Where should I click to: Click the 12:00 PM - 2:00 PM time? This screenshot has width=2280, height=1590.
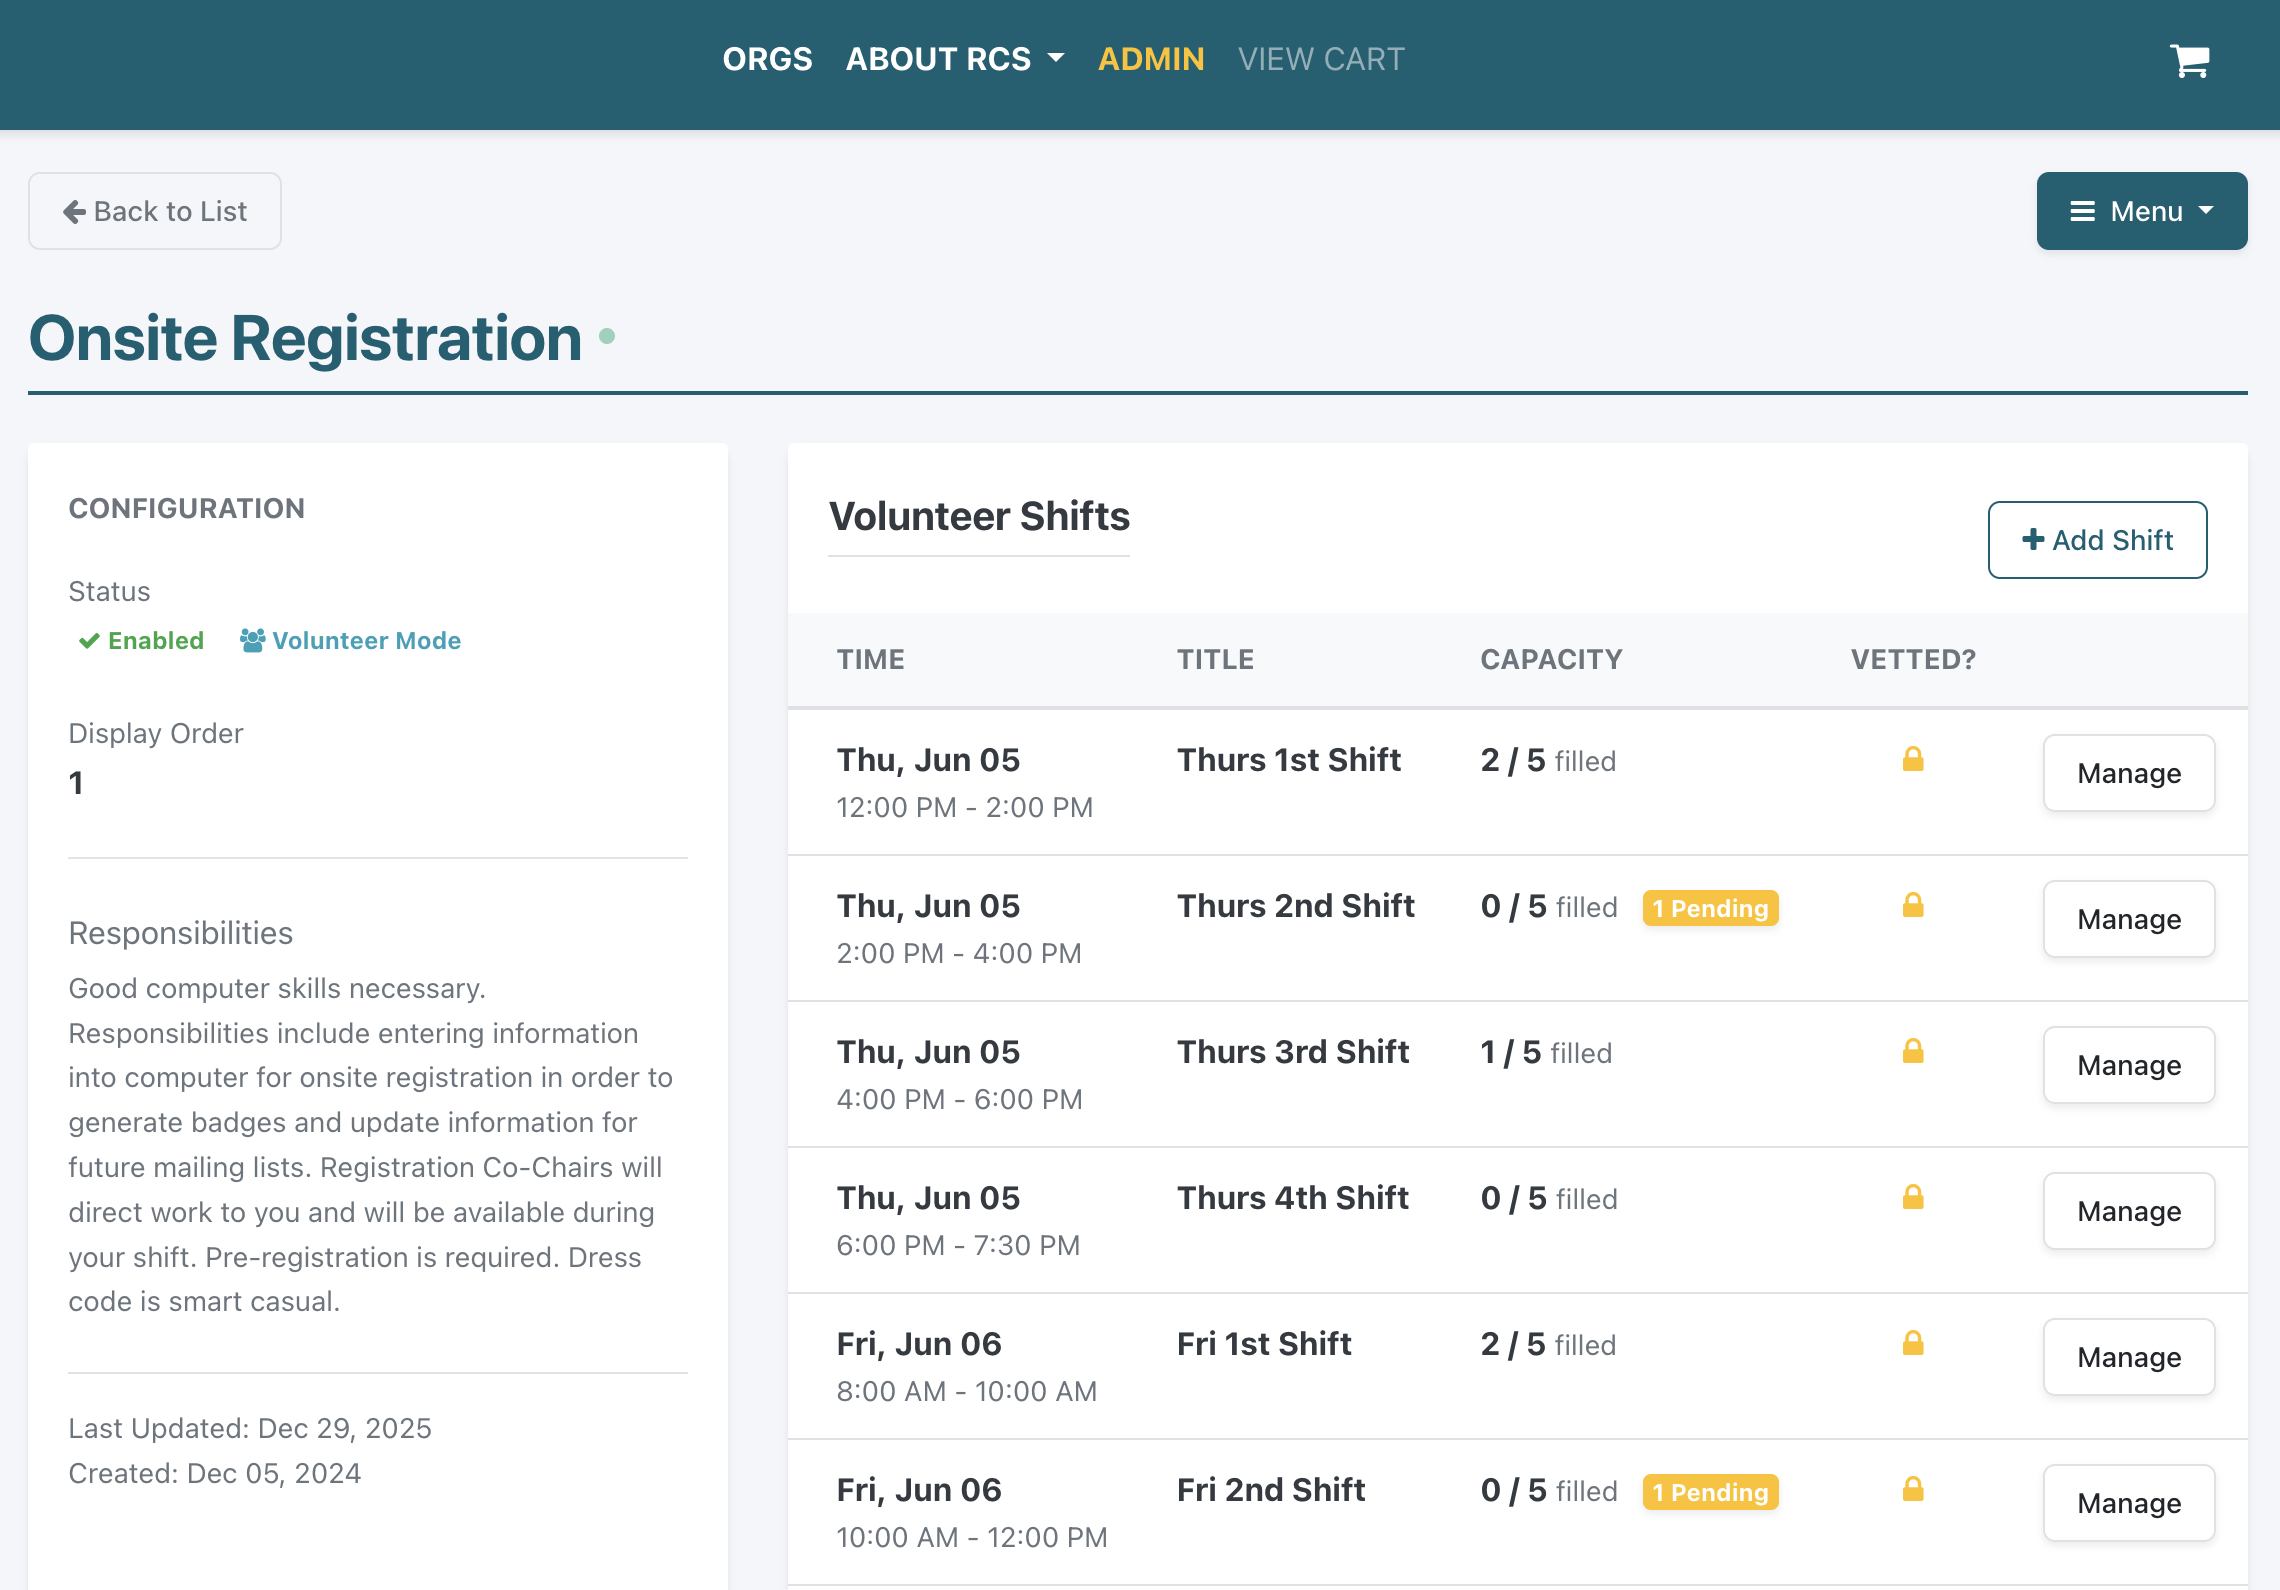click(x=964, y=807)
